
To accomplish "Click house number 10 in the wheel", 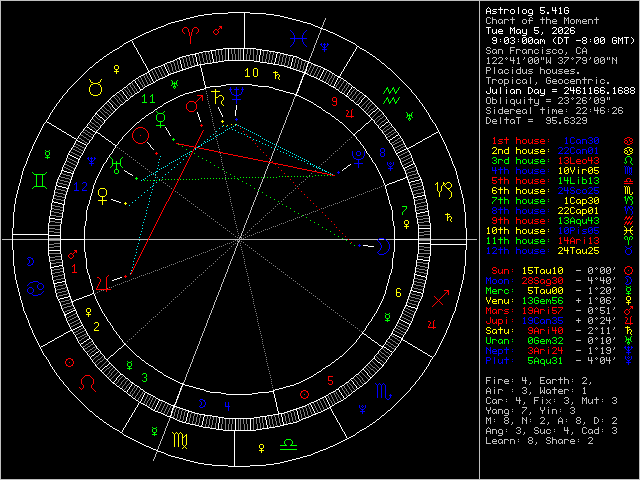I will (251, 73).
